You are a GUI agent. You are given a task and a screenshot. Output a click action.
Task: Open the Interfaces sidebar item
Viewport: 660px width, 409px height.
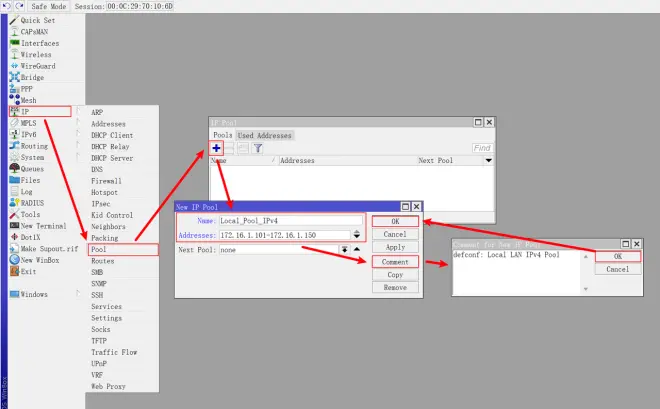point(40,43)
